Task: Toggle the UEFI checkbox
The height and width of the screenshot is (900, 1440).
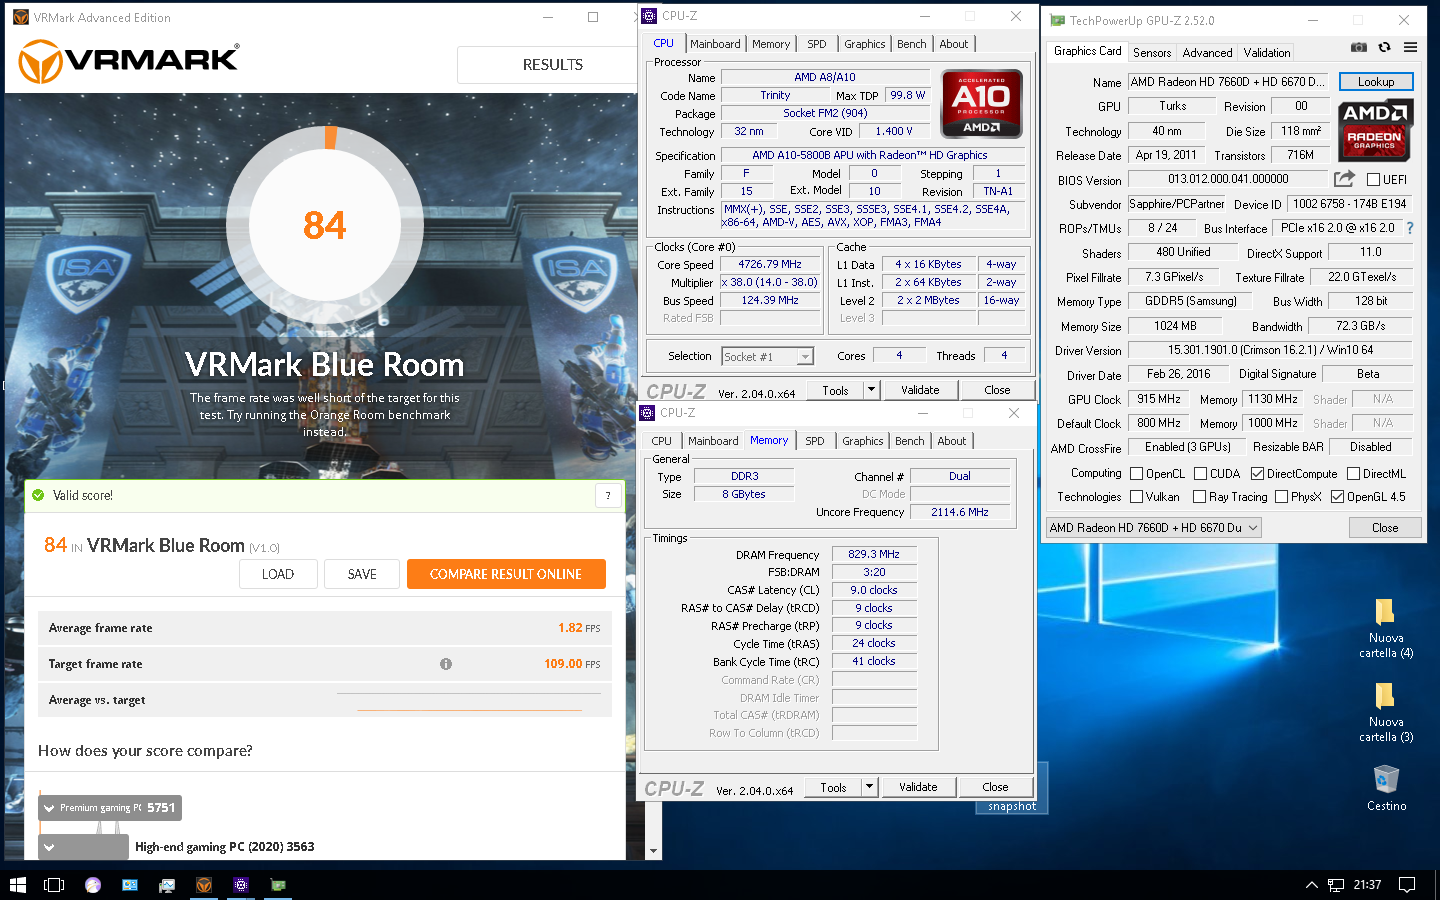Action: pyautogui.click(x=1374, y=180)
